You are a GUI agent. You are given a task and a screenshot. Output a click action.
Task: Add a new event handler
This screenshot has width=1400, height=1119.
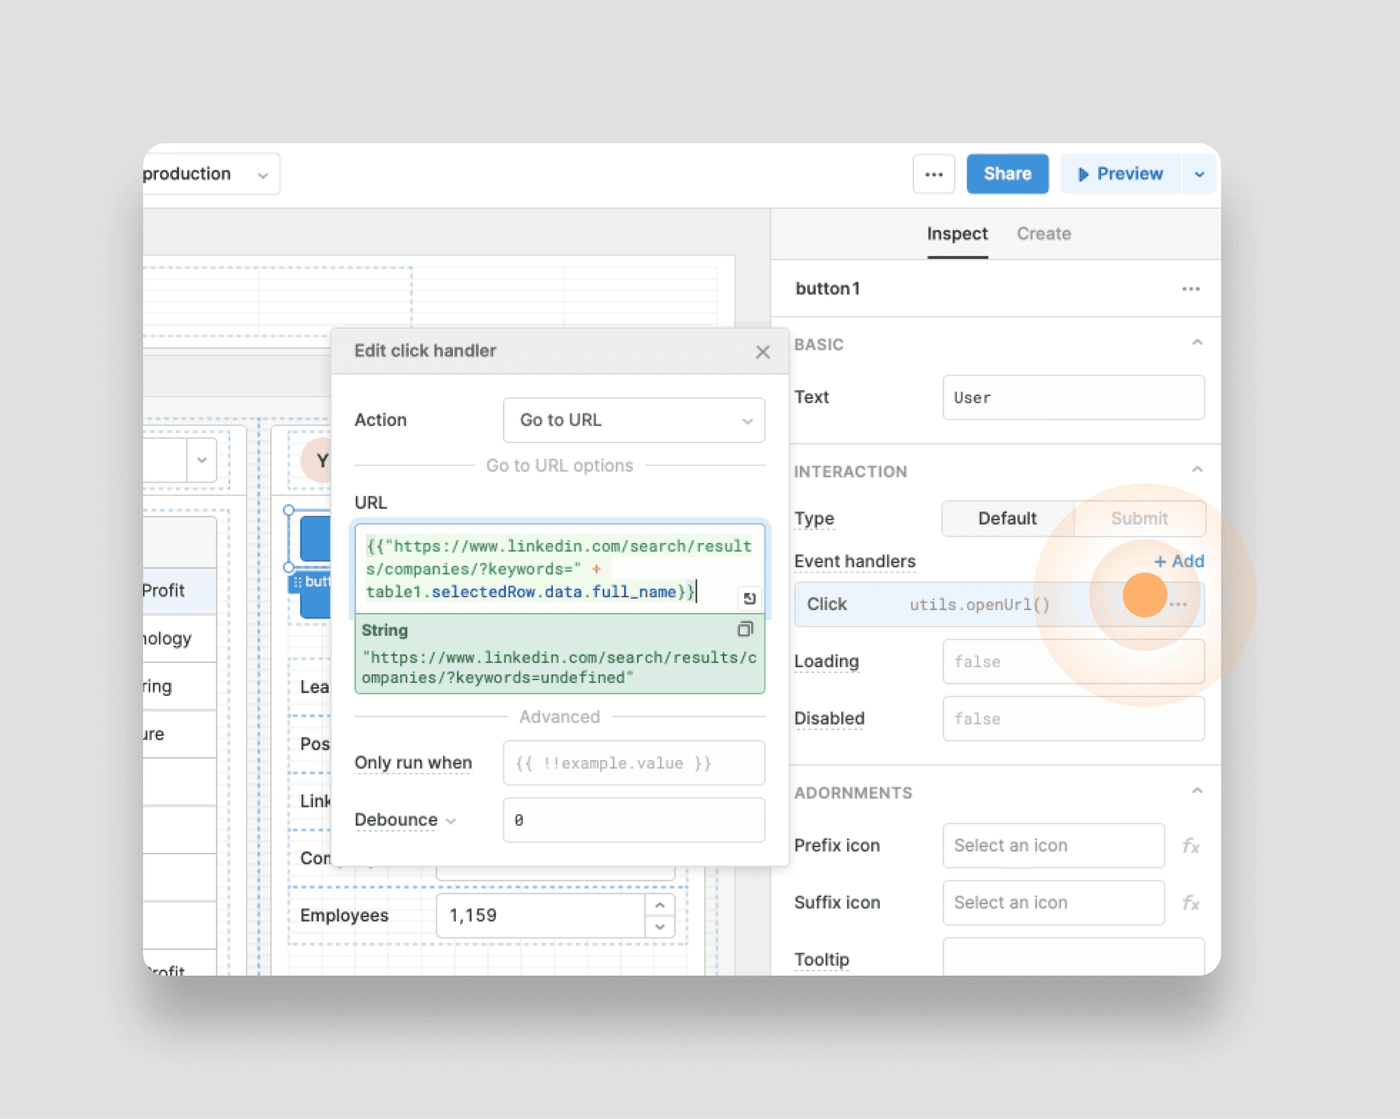tap(1179, 561)
